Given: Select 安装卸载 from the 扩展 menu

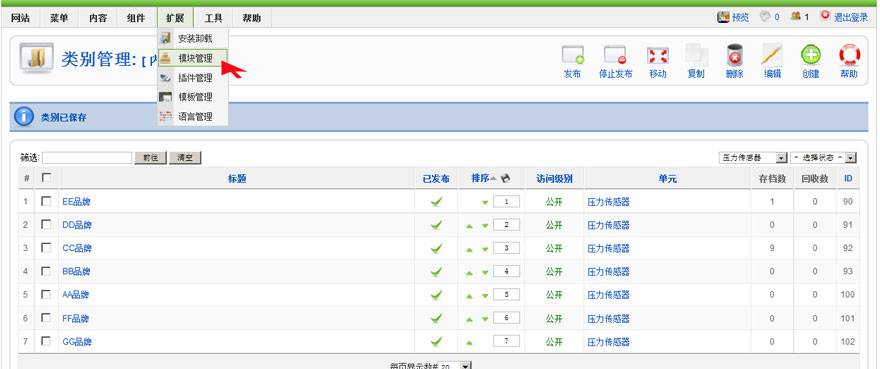Looking at the screenshot, I should coord(192,39).
